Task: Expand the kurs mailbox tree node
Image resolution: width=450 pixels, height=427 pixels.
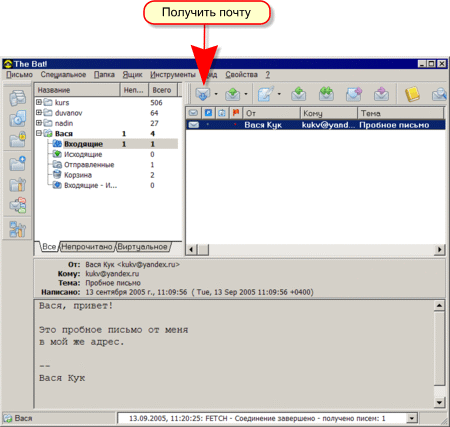Action: tap(39, 102)
